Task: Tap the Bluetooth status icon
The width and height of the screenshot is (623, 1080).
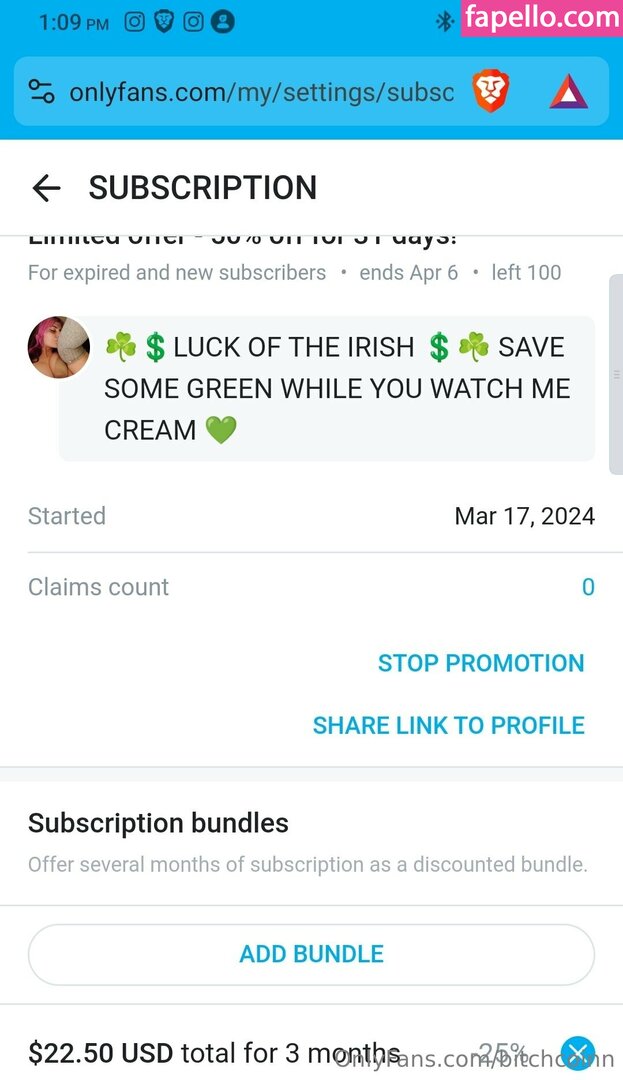Action: coord(445,22)
